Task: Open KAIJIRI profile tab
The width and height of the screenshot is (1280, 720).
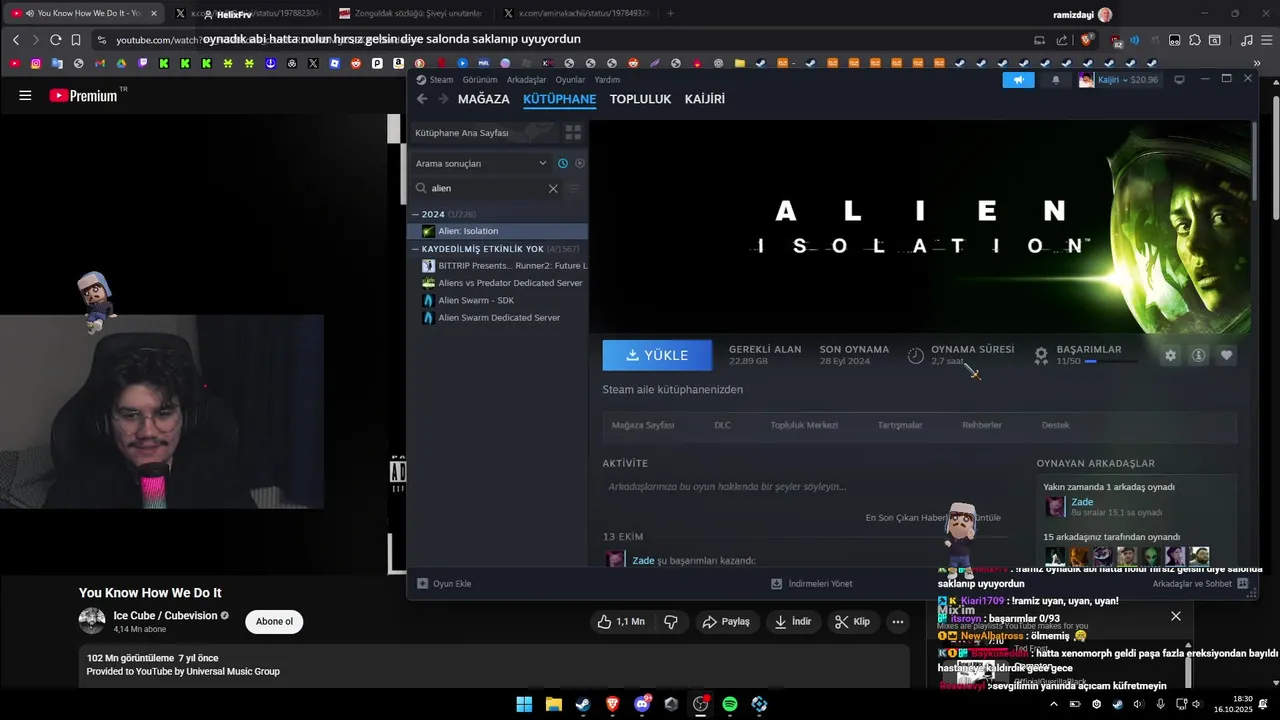Action: coord(705,99)
